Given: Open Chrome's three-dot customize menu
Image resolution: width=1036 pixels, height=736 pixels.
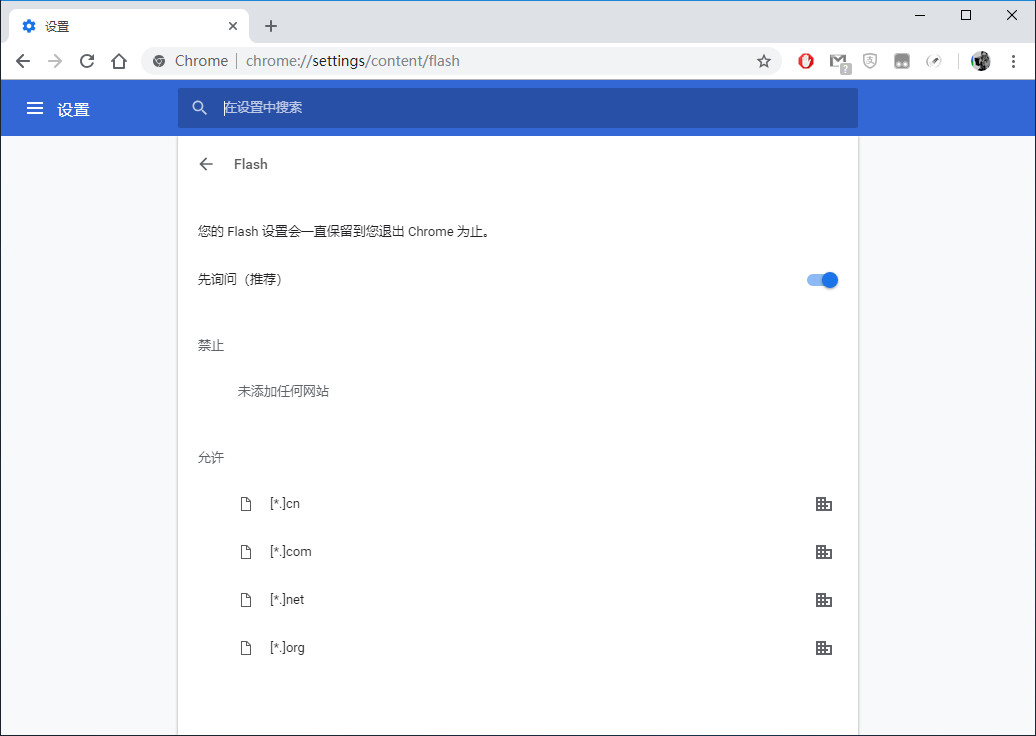Looking at the screenshot, I should tap(1015, 61).
